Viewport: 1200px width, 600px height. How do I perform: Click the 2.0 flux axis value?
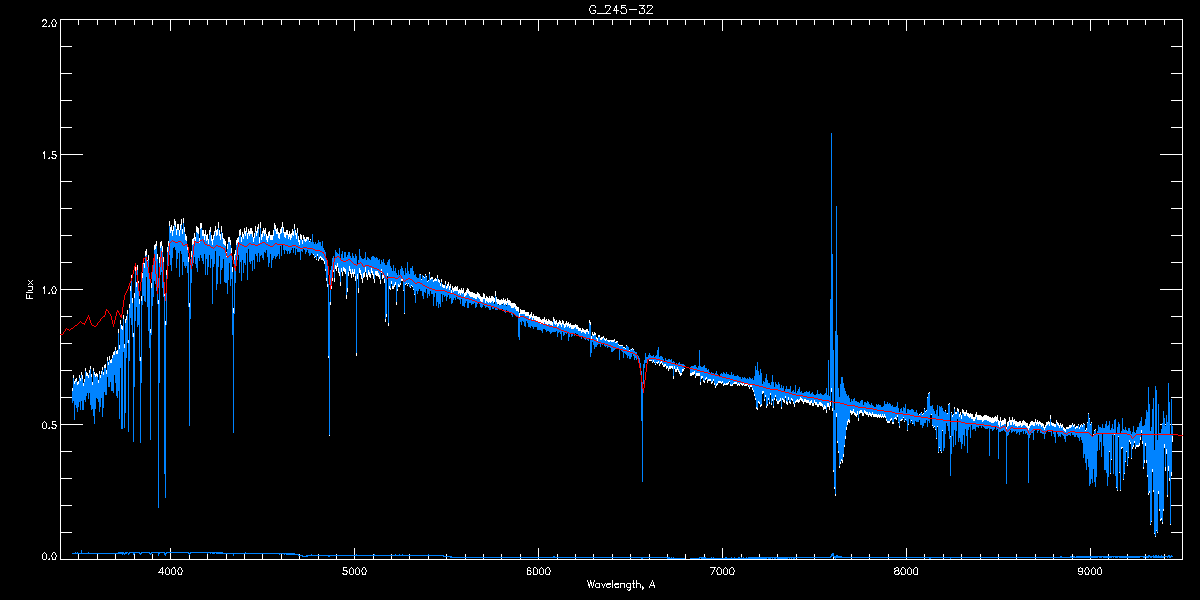coord(48,22)
